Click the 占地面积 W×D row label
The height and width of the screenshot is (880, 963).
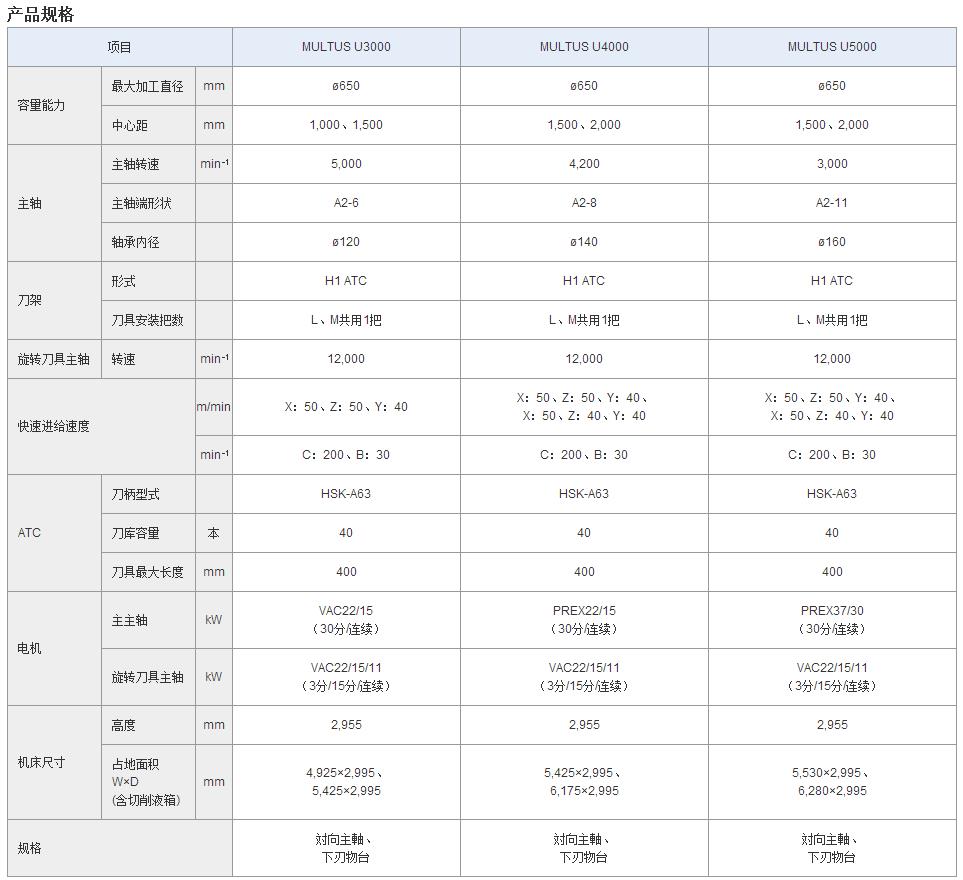[x=146, y=782]
